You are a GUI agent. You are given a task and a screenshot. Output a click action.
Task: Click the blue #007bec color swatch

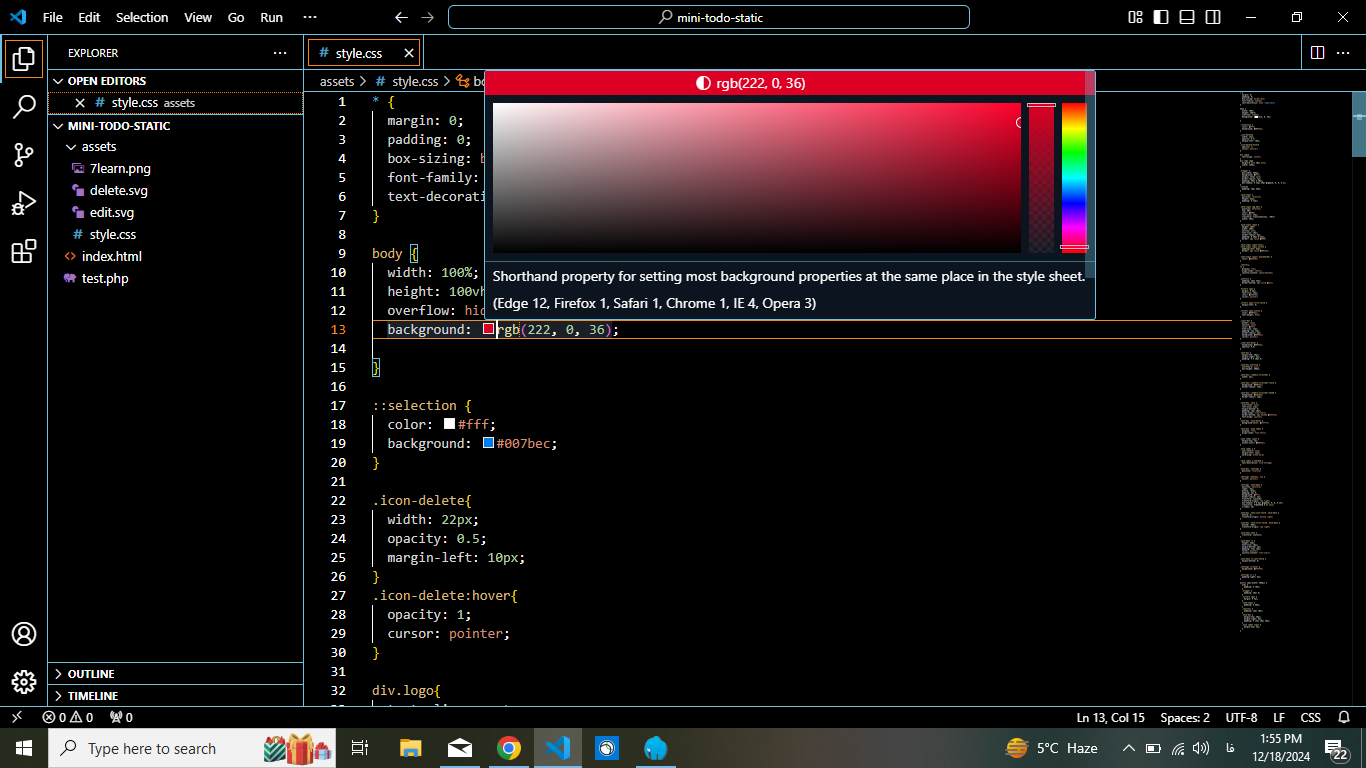click(x=489, y=443)
